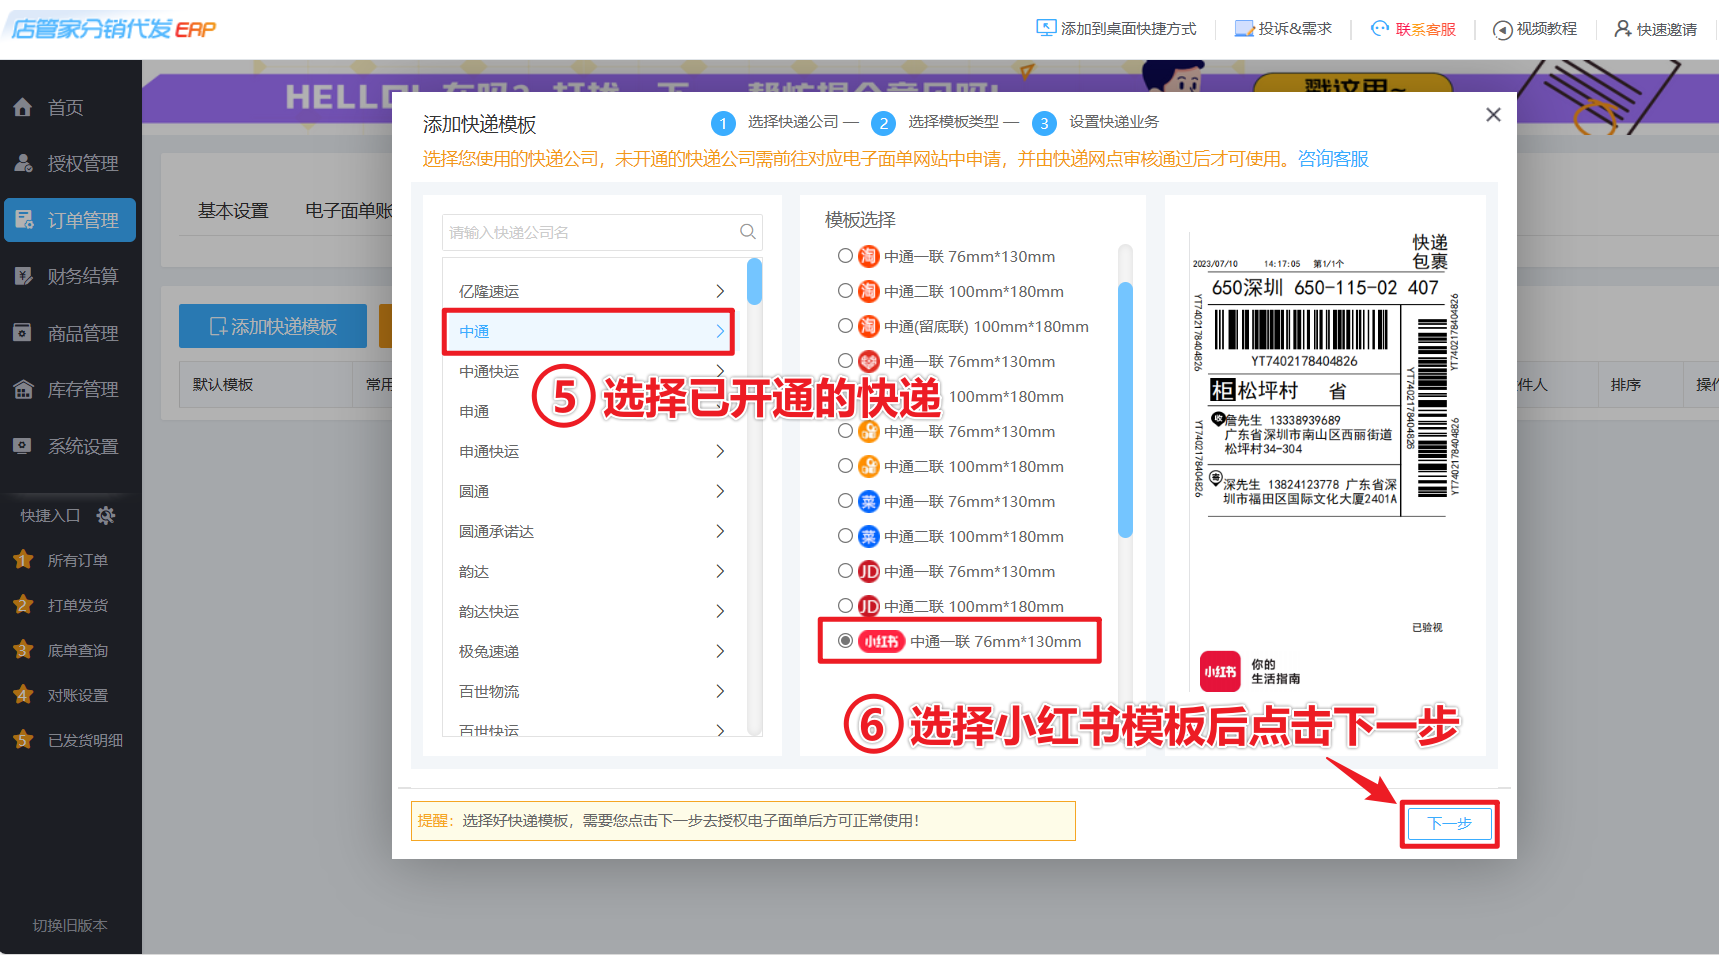Screen dimensions: 1719x955
Task: Expand 亿隆速运 courier chevron
Action: click(720, 291)
